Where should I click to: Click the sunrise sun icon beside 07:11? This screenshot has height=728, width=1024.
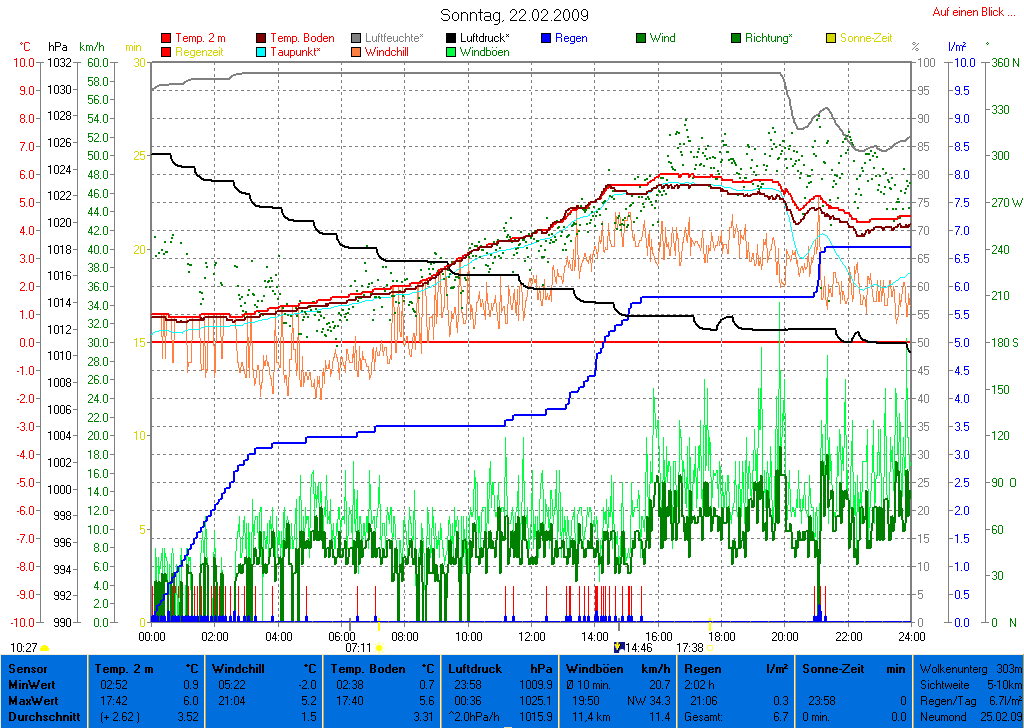click(x=379, y=648)
